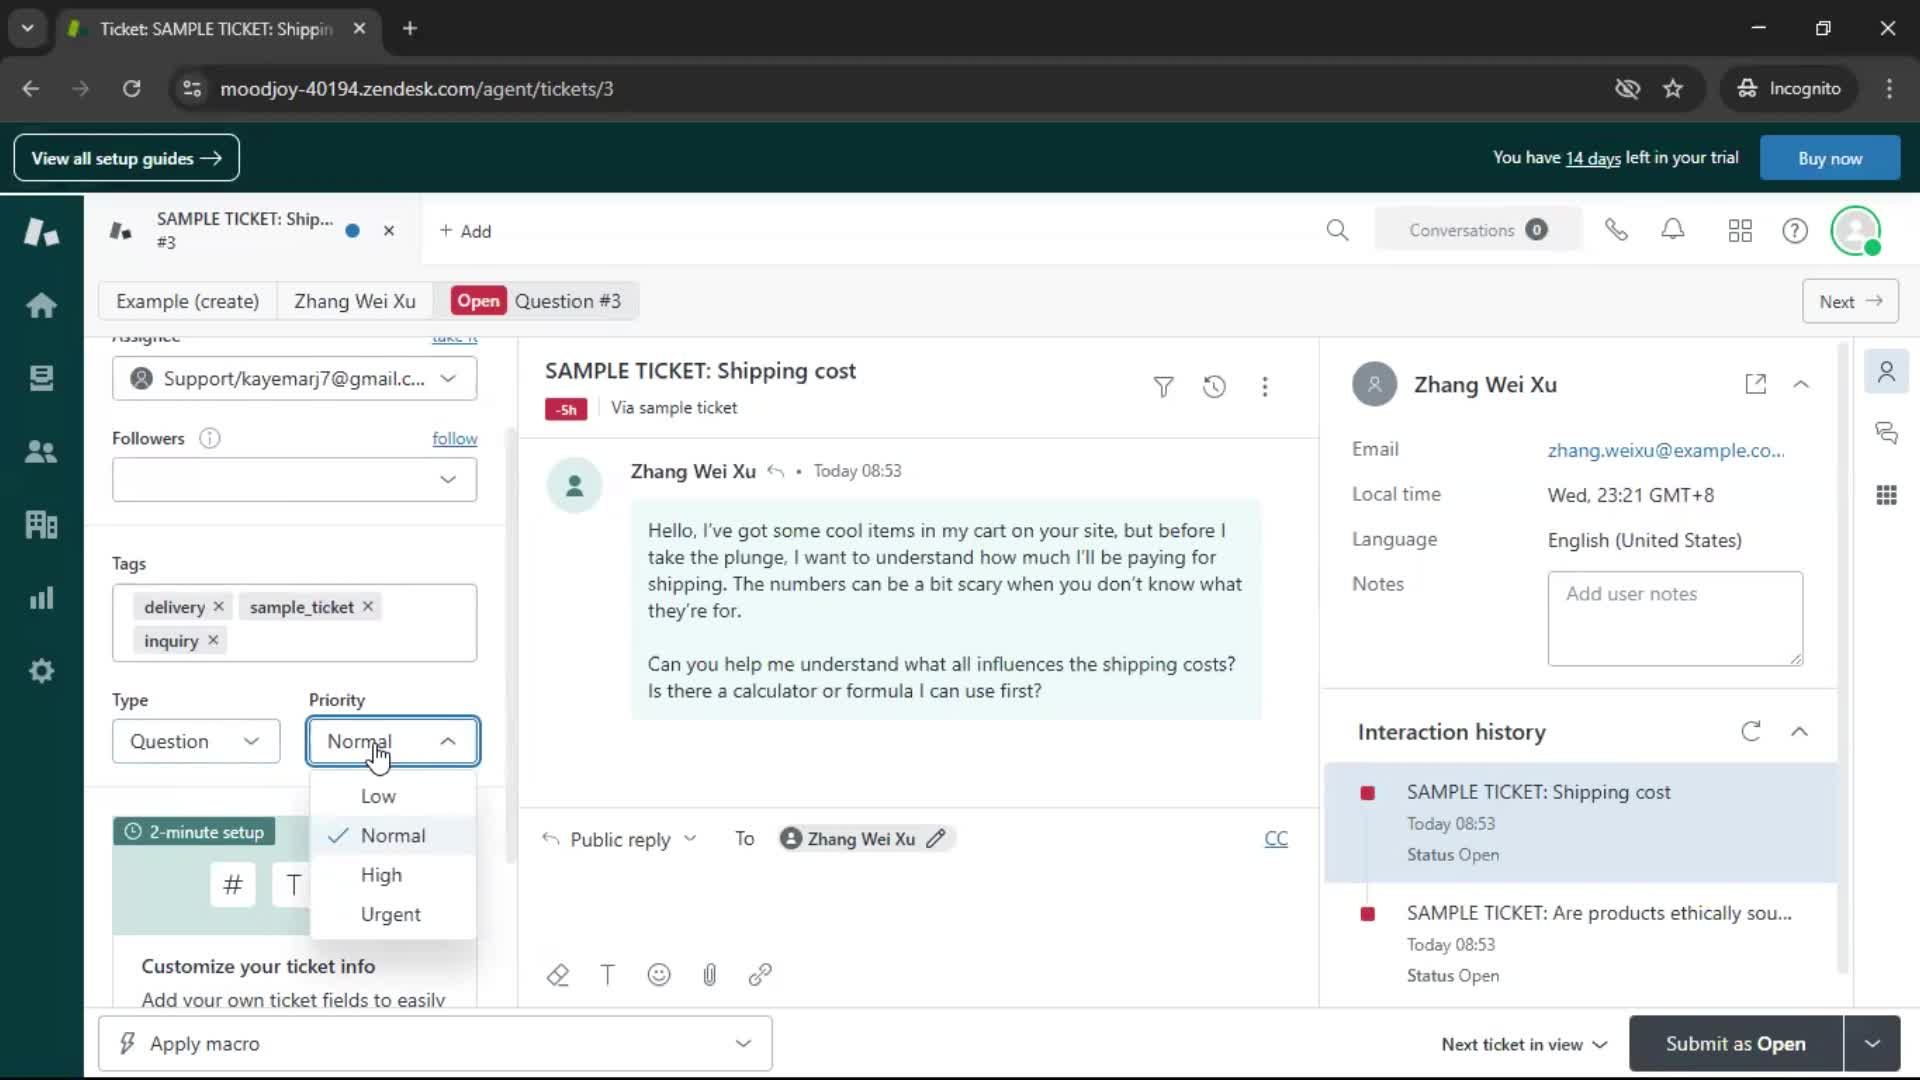
Task: Open the user profile avatar
Action: pyautogui.click(x=1856, y=231)
